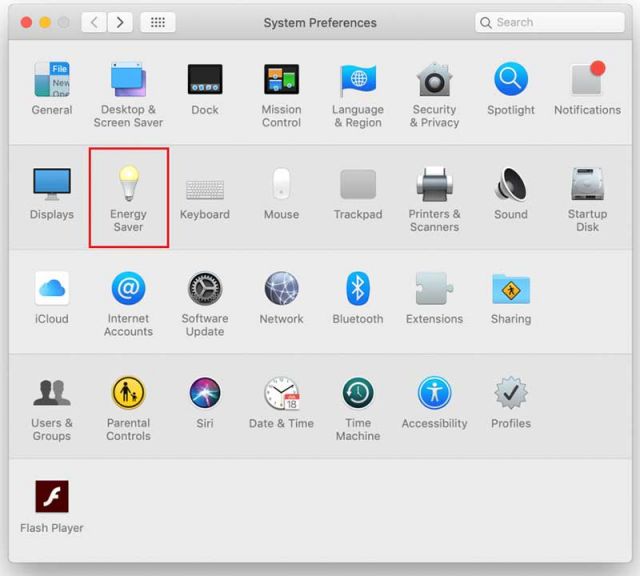Open the Energy Saver preferences
Viewport: 640px width, 576px height.
pyautogui.click(x=128, y=185)
